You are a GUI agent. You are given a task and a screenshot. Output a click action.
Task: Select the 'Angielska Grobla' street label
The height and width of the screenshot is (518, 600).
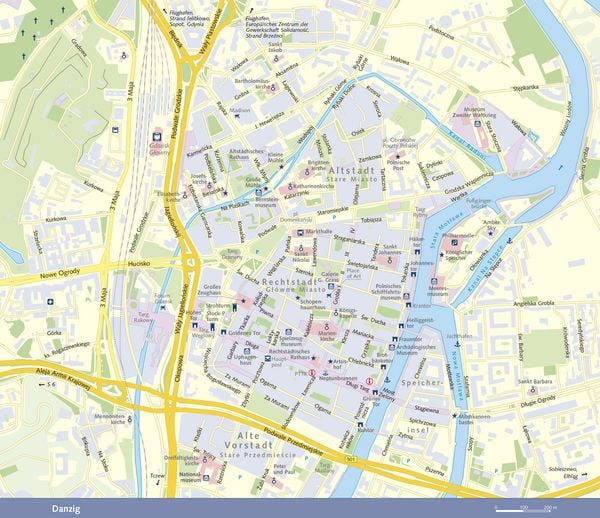[x=534, y=303]
